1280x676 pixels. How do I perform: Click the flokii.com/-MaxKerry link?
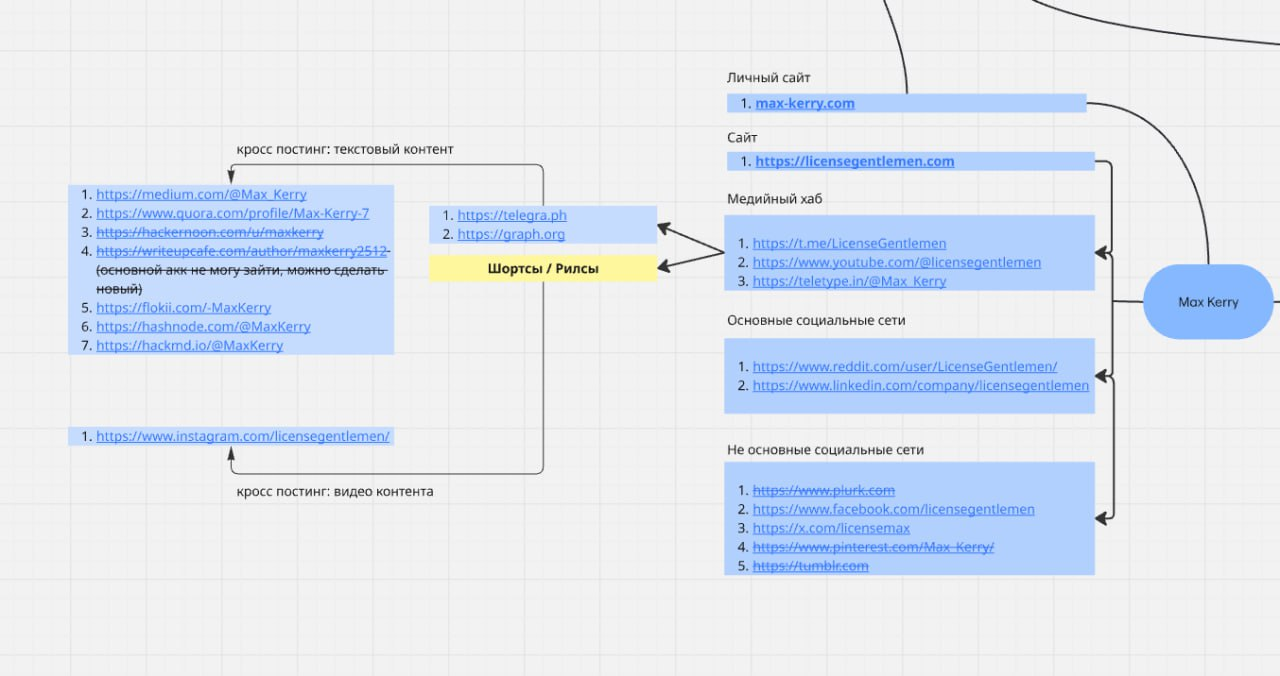tap(183, 308)
